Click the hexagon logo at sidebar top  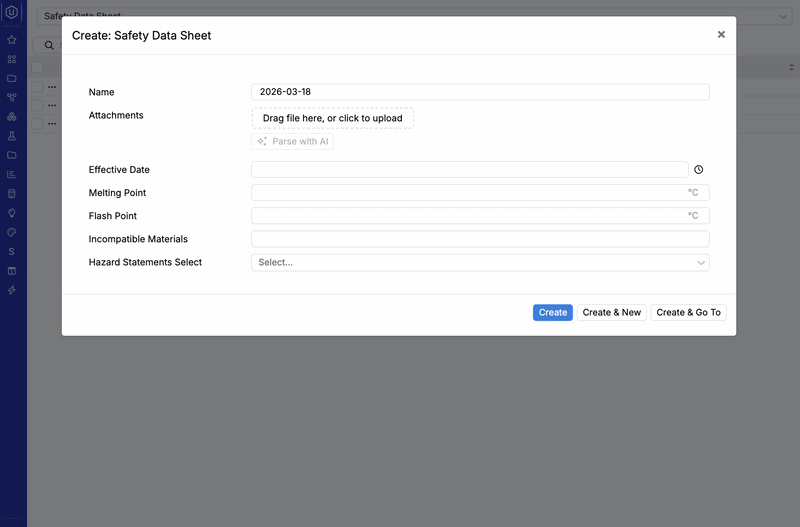pos(12,14)
